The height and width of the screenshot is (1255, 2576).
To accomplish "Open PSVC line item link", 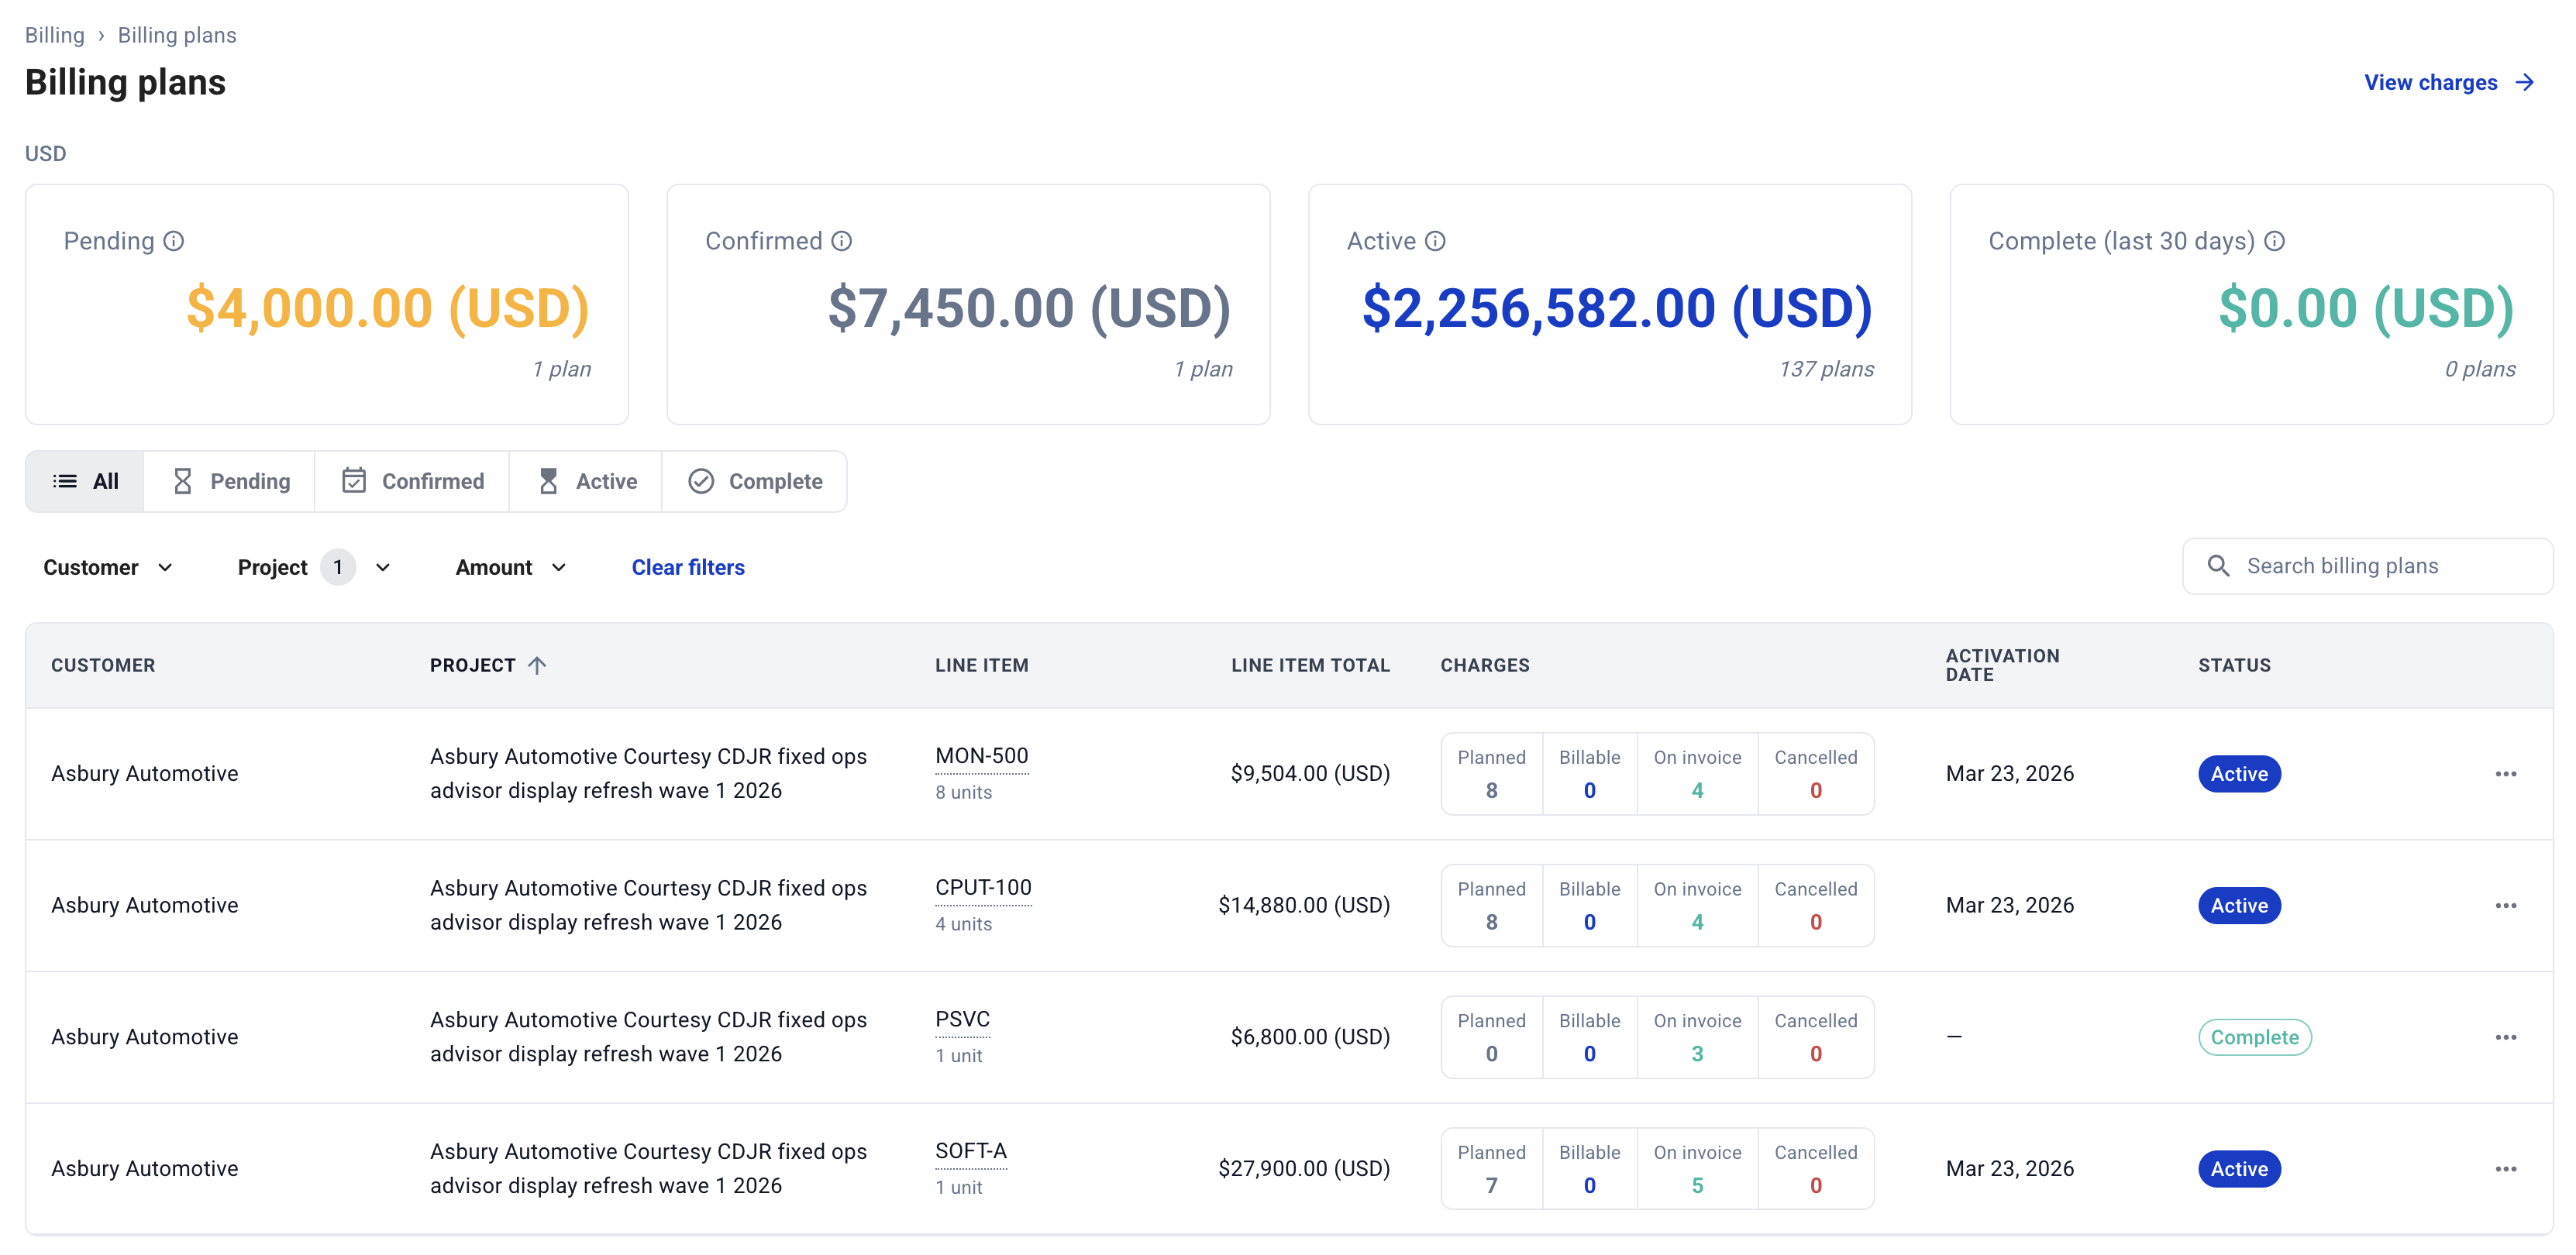I will pyautogui.click(x=962, y=1021).
